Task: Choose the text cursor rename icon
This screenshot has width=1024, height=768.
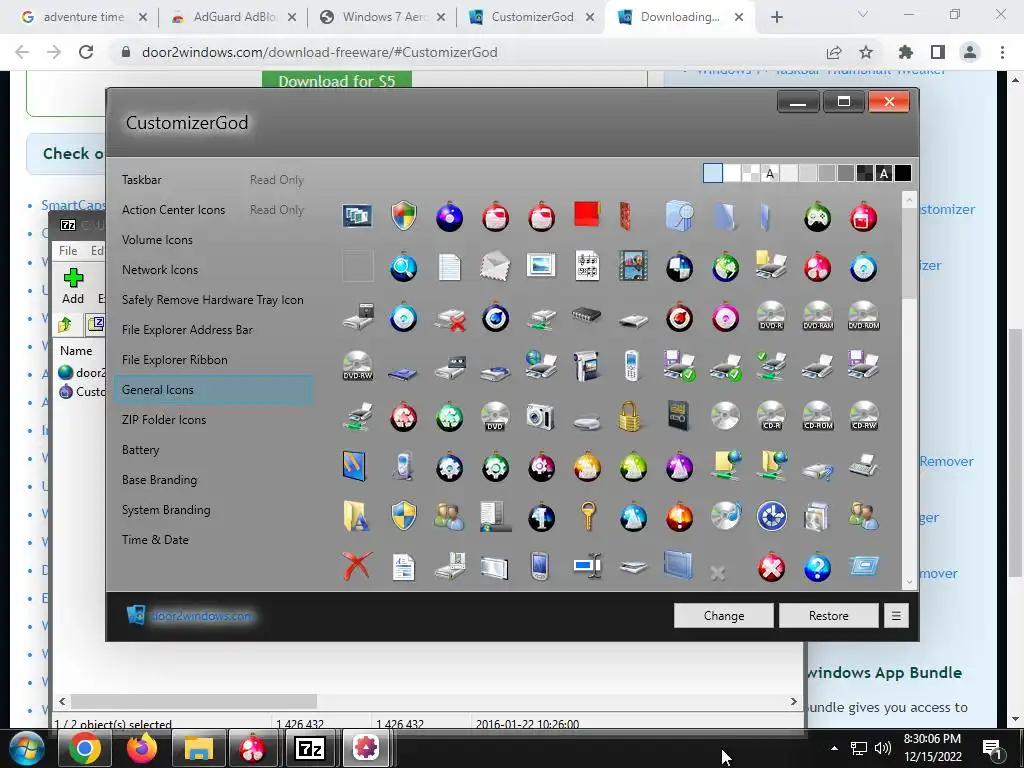Action: pyautogui.click(x=587, y=566)
